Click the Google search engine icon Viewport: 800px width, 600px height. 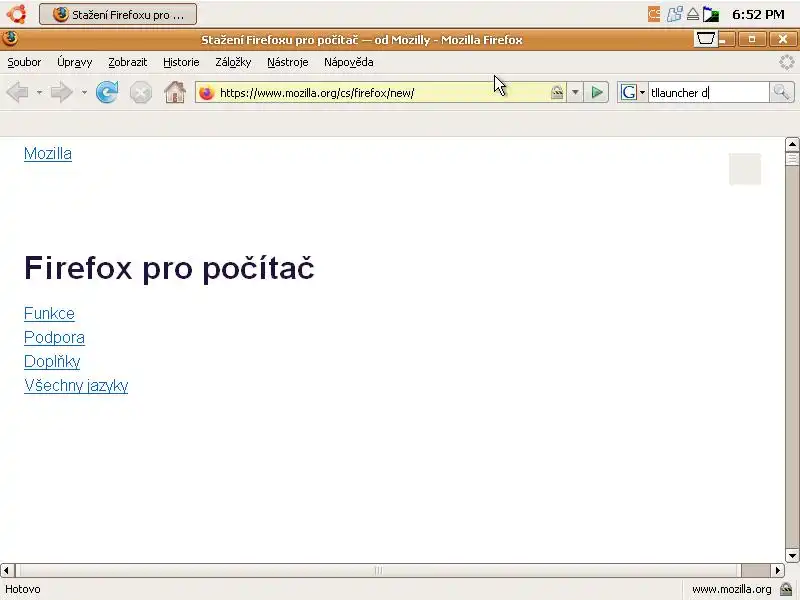[628, 92]
